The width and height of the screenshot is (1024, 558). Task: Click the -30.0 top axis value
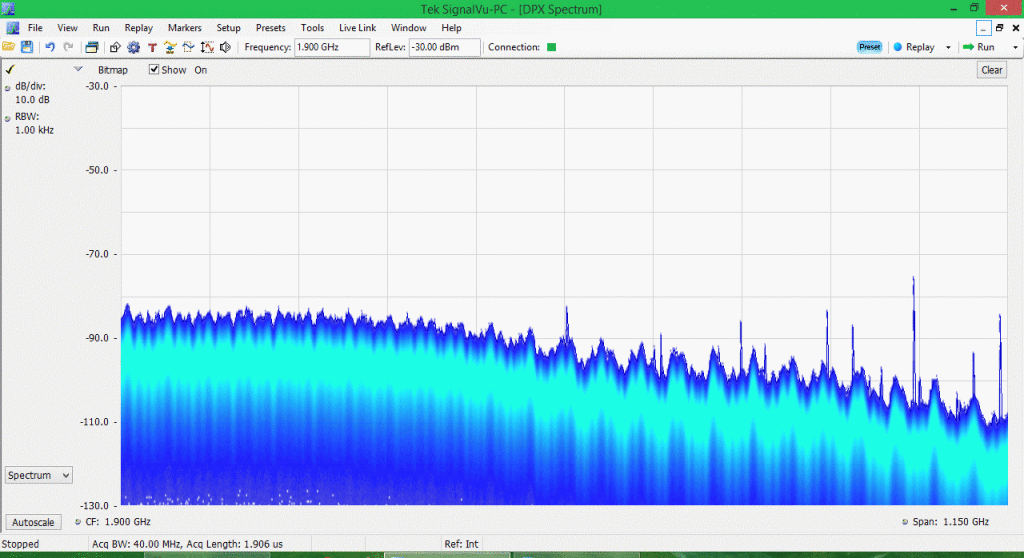click(x=98, y=86)
